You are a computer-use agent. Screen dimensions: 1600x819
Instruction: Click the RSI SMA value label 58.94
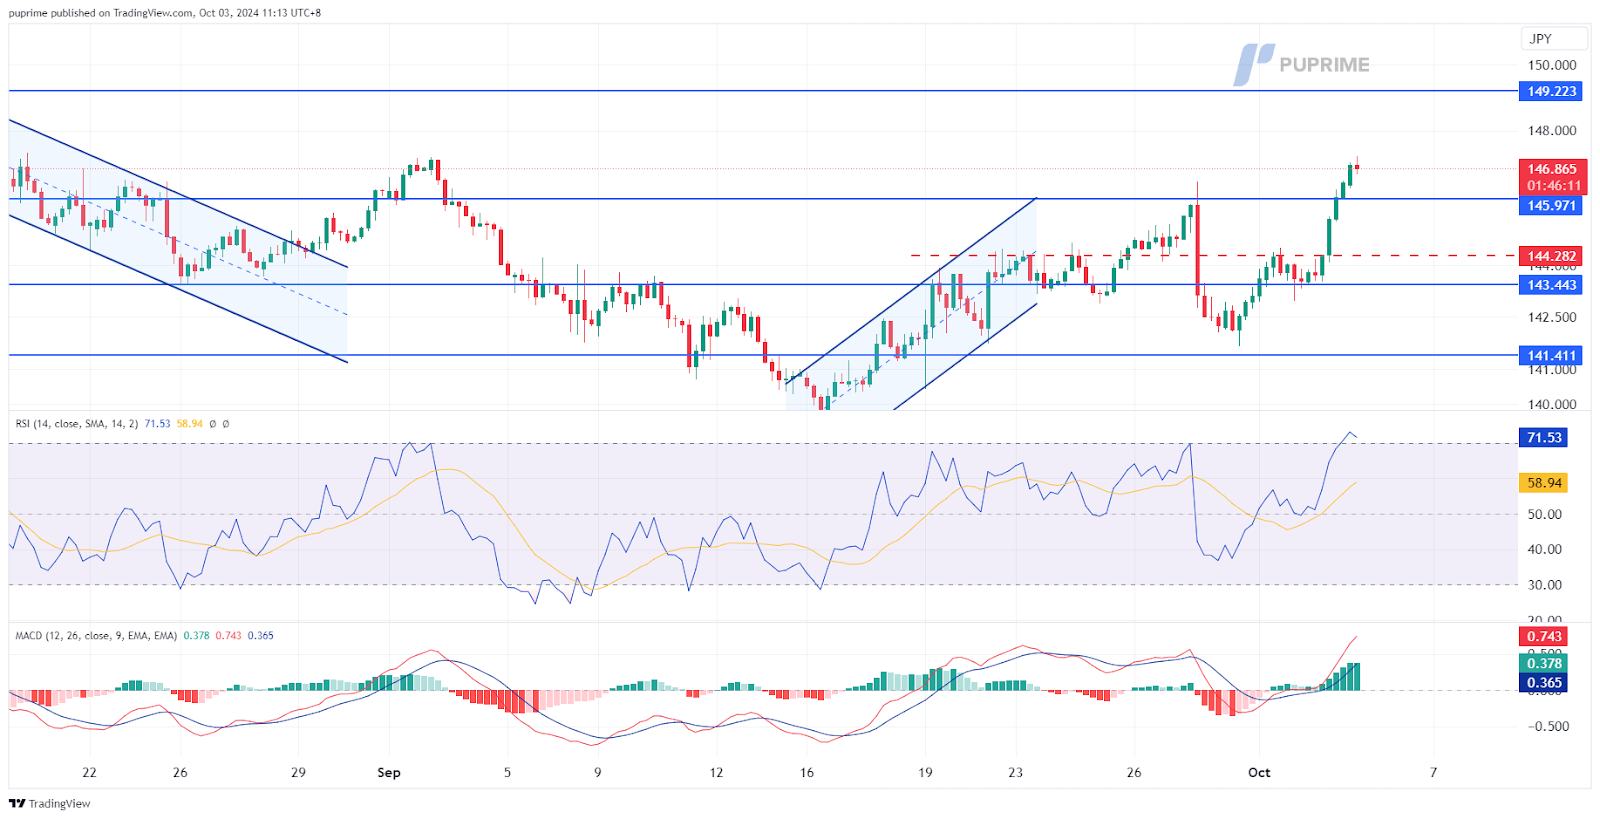[1544, 483]
